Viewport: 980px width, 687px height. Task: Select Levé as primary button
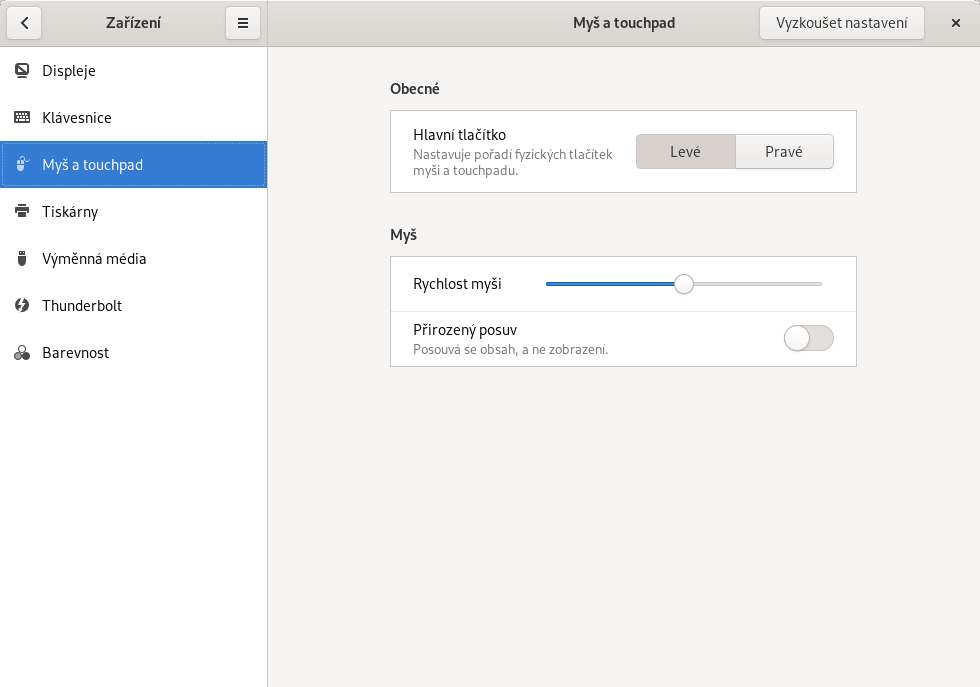tap(685, 152)
